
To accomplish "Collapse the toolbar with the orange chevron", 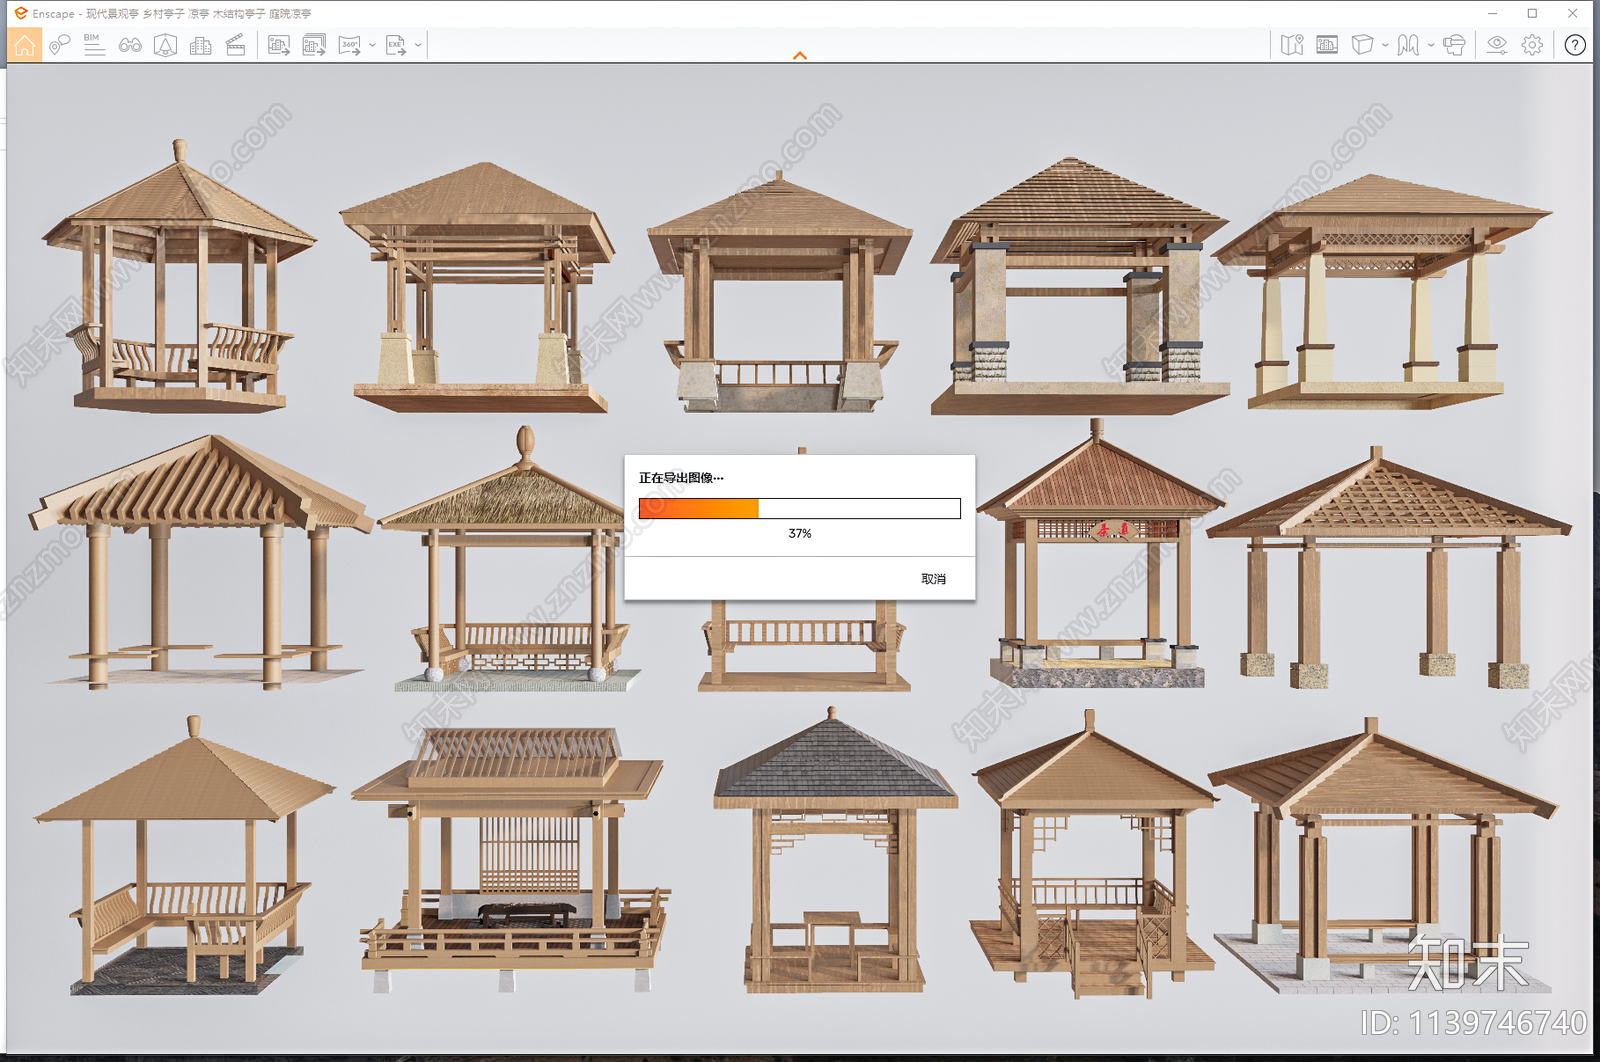I will tap(800, 56).
